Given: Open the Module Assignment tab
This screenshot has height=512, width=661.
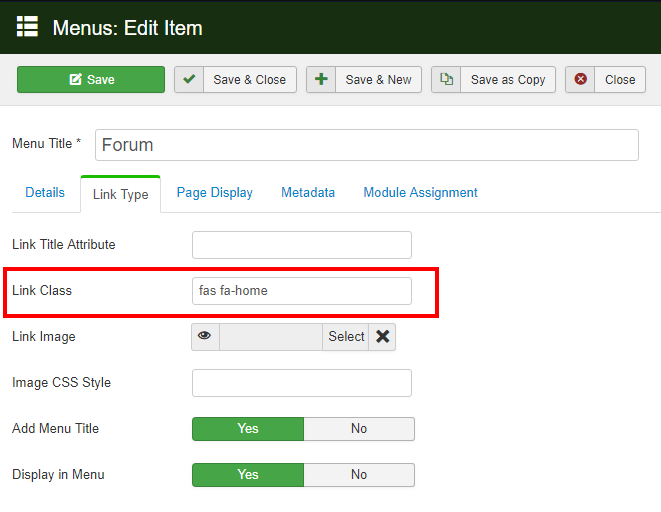Looking at the screenshot, I should tap(420, 193).
